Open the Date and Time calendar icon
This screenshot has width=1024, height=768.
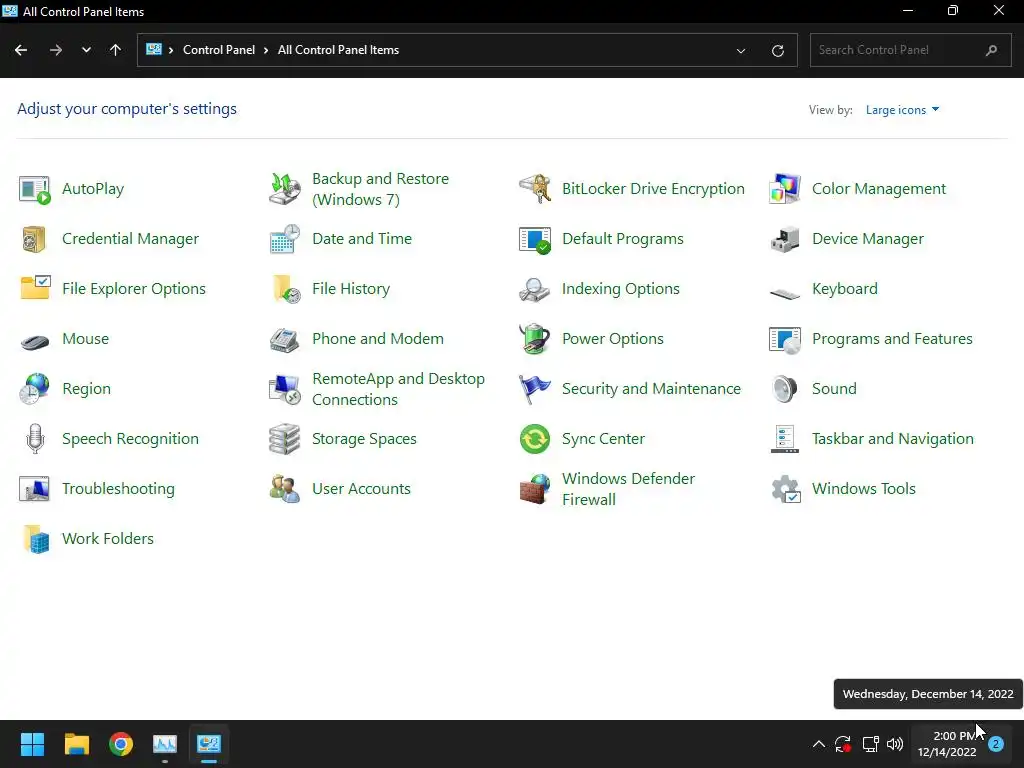[x=285, y=239]
